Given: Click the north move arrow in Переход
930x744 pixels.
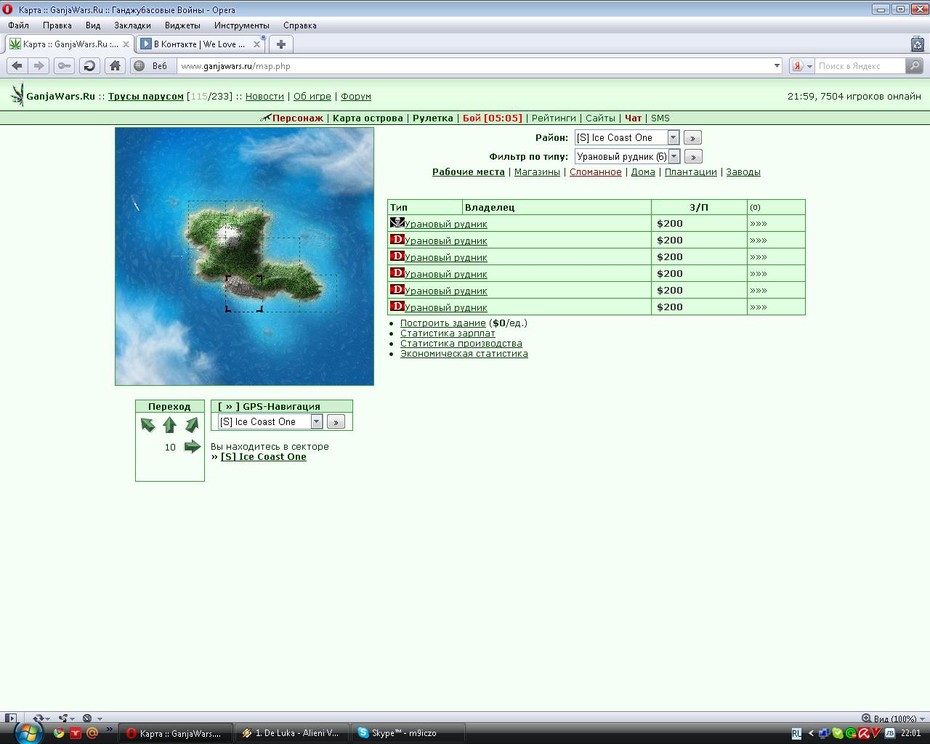Looking at the screenshot, I should coord(170,424).
